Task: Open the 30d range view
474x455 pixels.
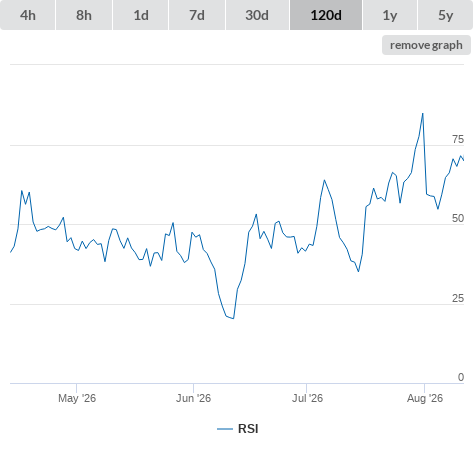Action: pyautogui.click(x=257, y=15)
